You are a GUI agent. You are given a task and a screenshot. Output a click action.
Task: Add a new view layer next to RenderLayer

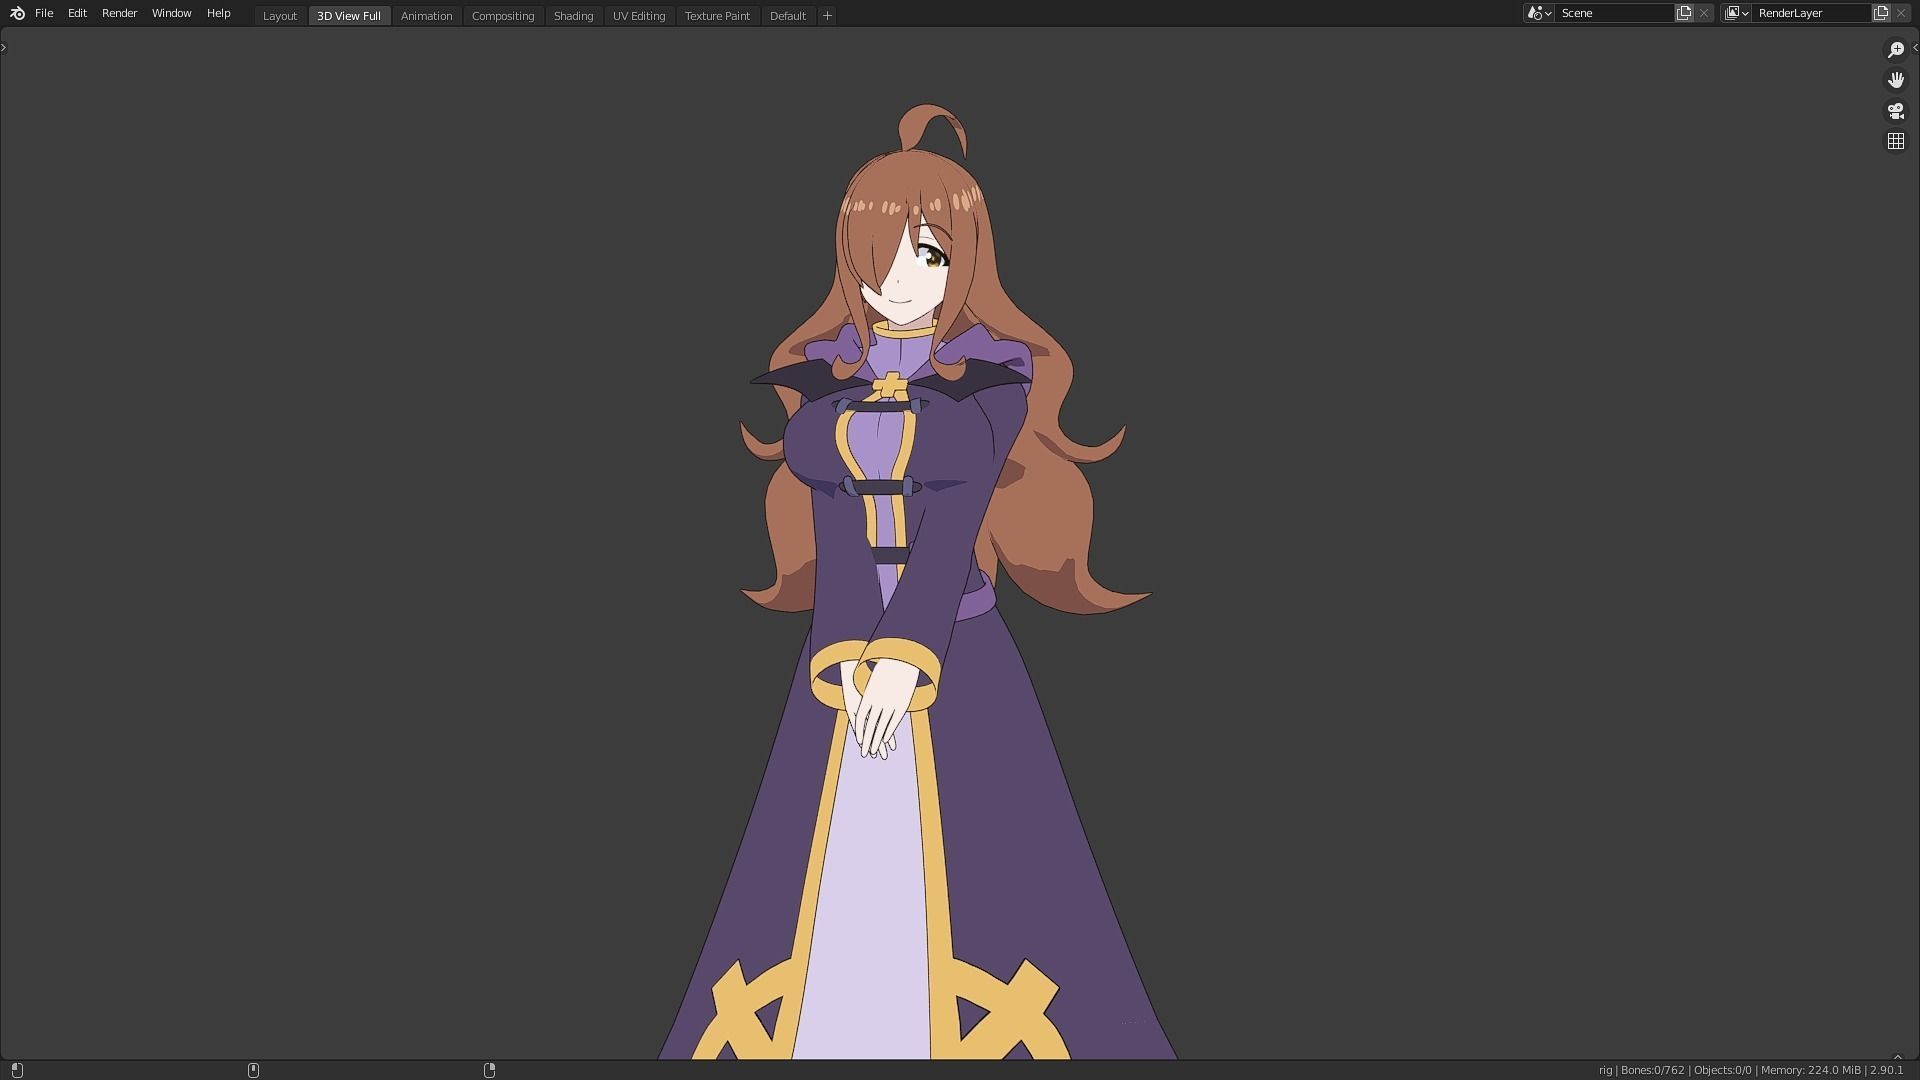[x=1881, y=13]
